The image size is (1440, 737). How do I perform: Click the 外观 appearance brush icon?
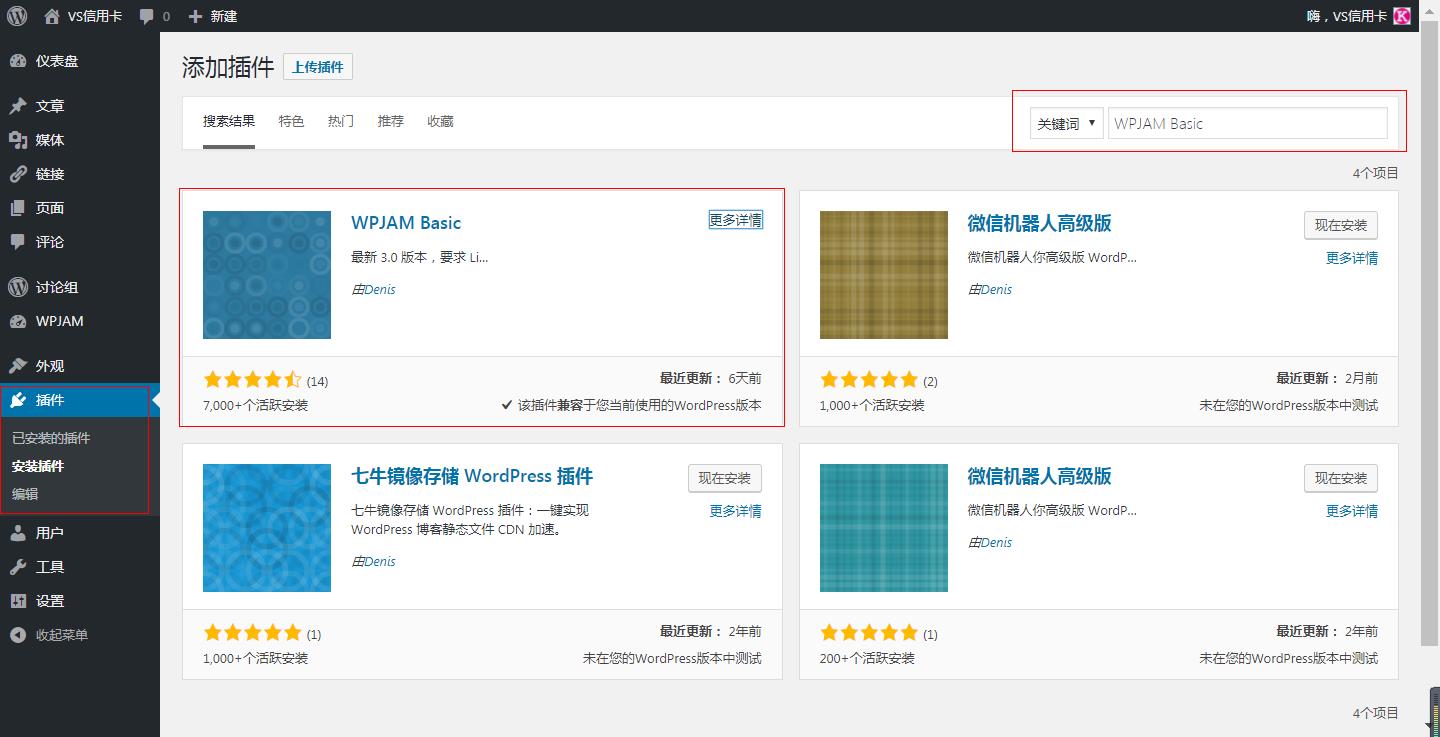pyautogui.click(x=18, y=366)
